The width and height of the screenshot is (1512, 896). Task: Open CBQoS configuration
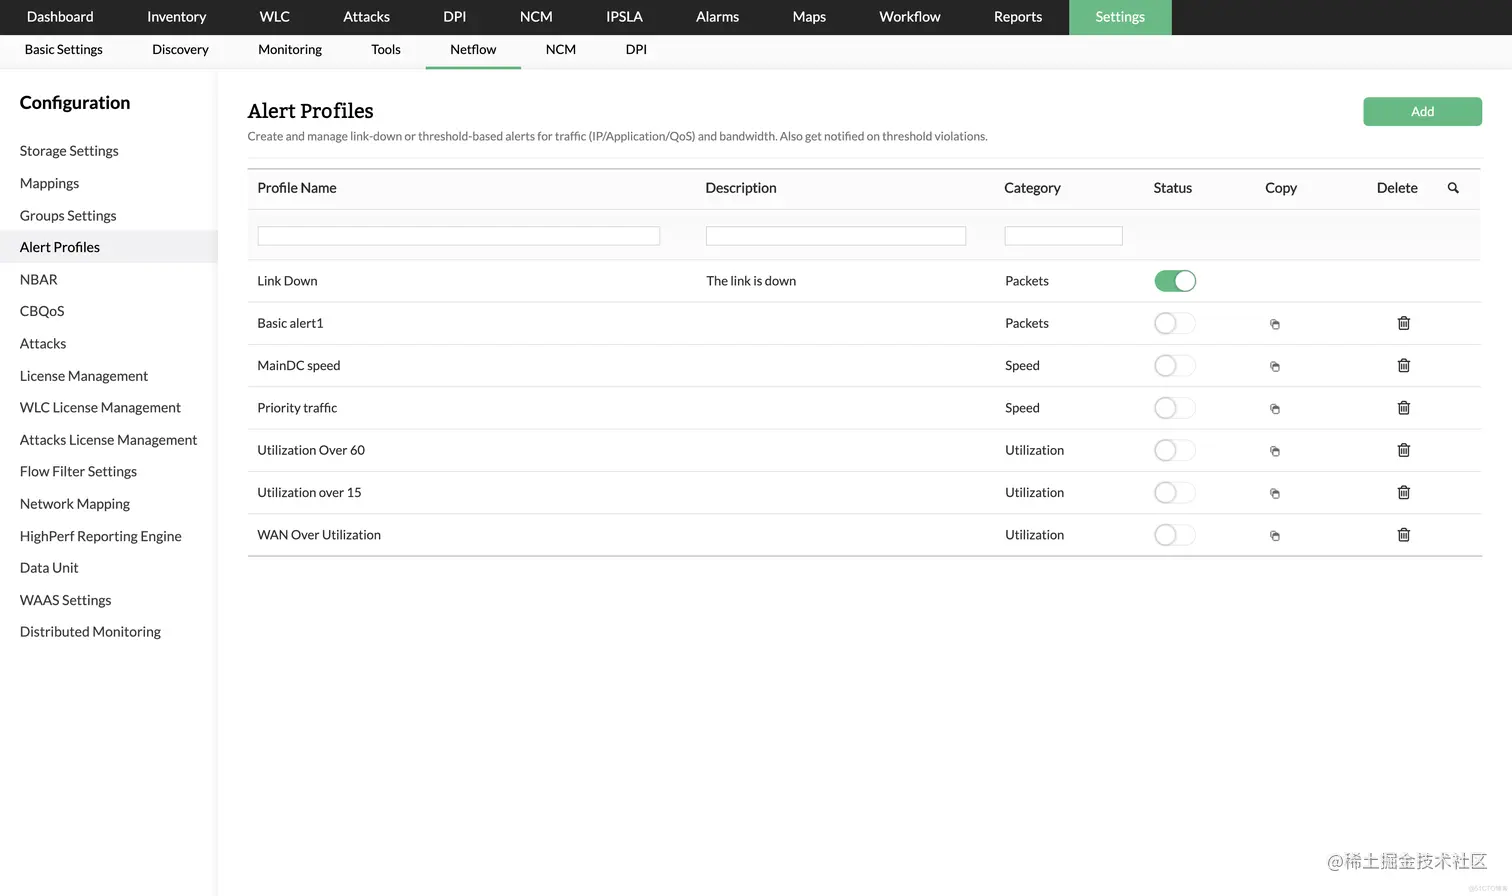click(x=42, y=311)
